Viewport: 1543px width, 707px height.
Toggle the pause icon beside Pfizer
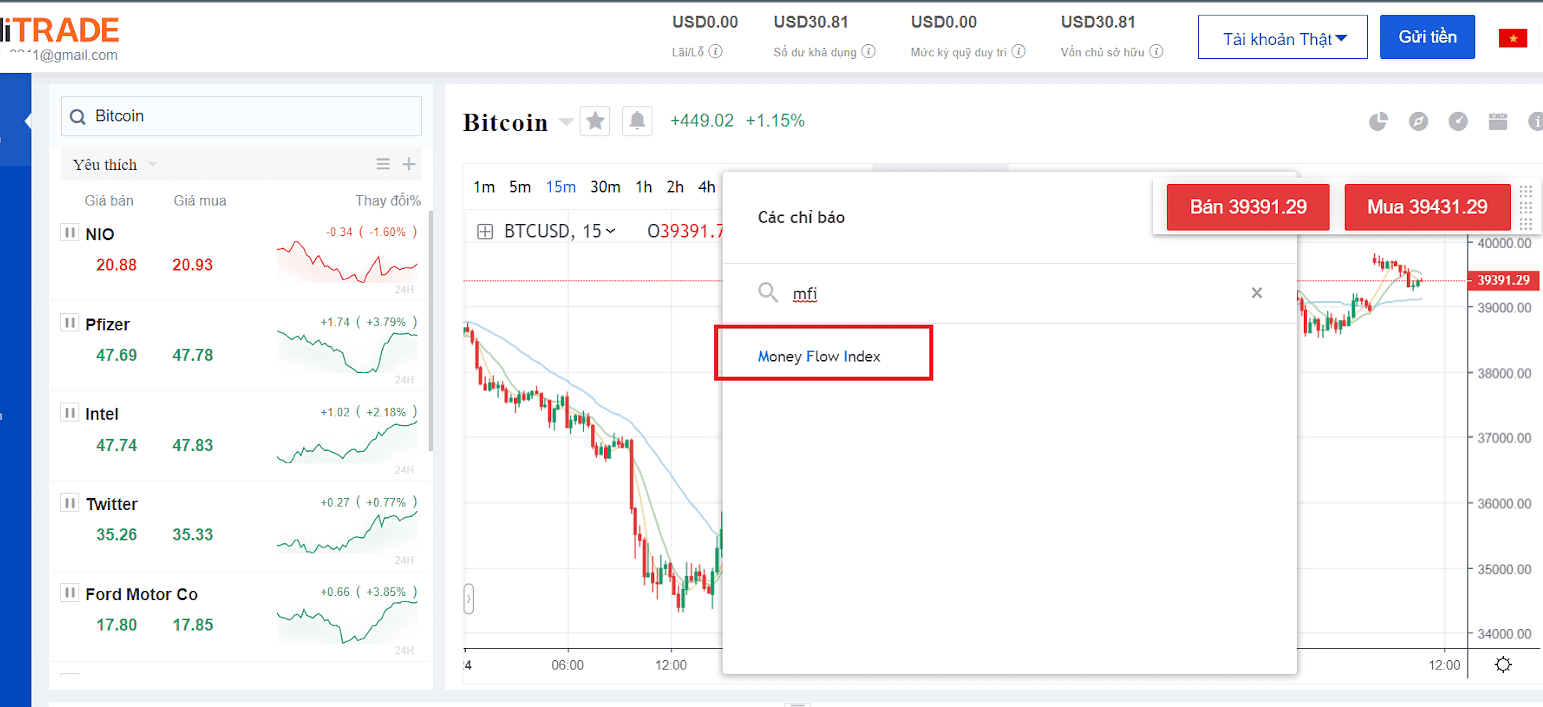69,322
